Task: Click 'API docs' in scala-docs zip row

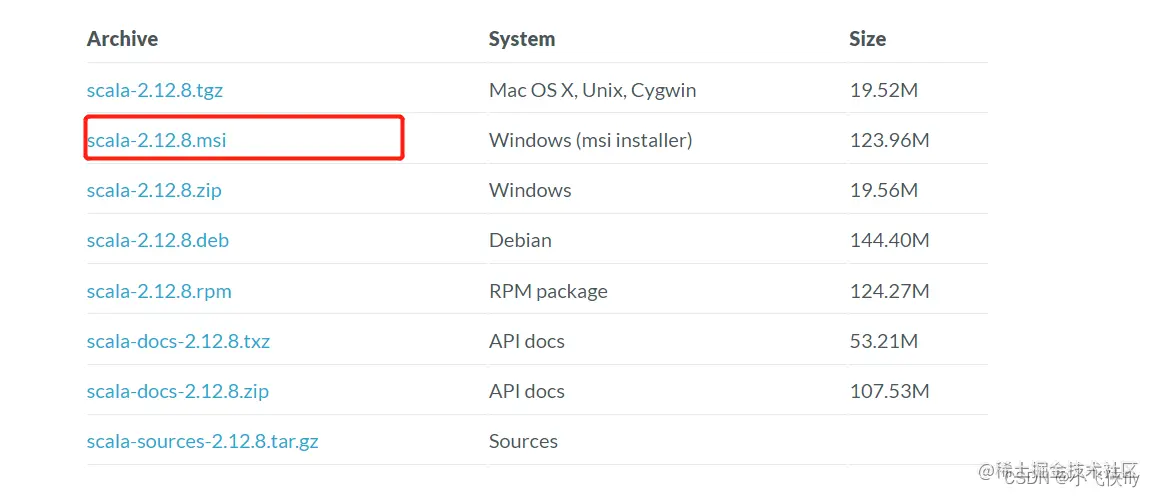Action: [x=527, y=392]
